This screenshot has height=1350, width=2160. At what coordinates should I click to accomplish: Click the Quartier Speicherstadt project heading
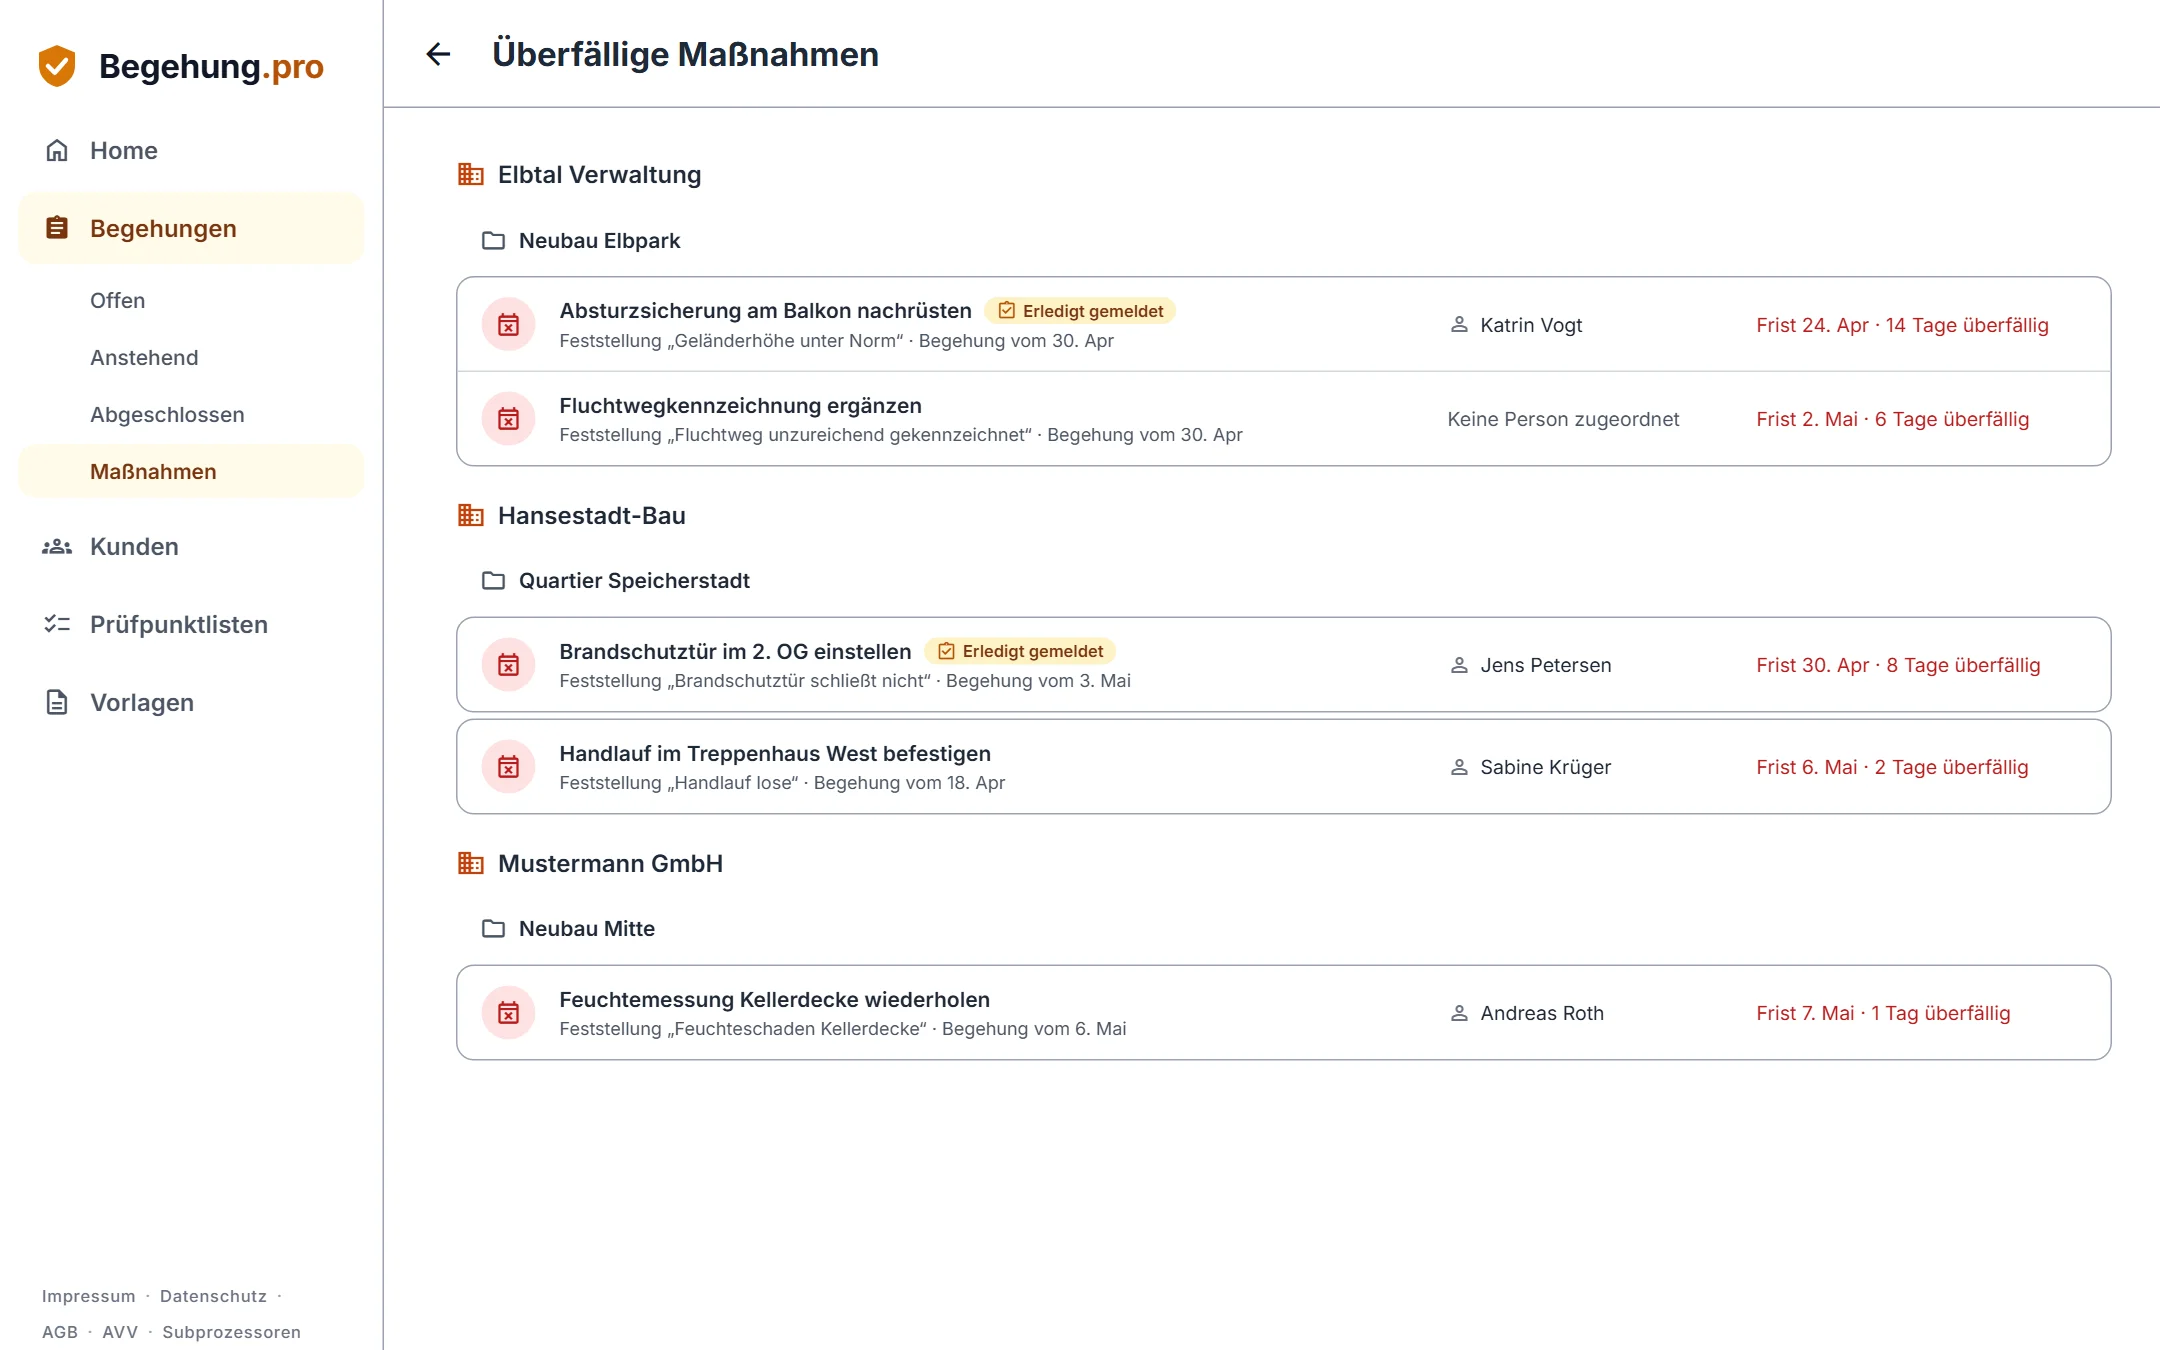[634, 580]
